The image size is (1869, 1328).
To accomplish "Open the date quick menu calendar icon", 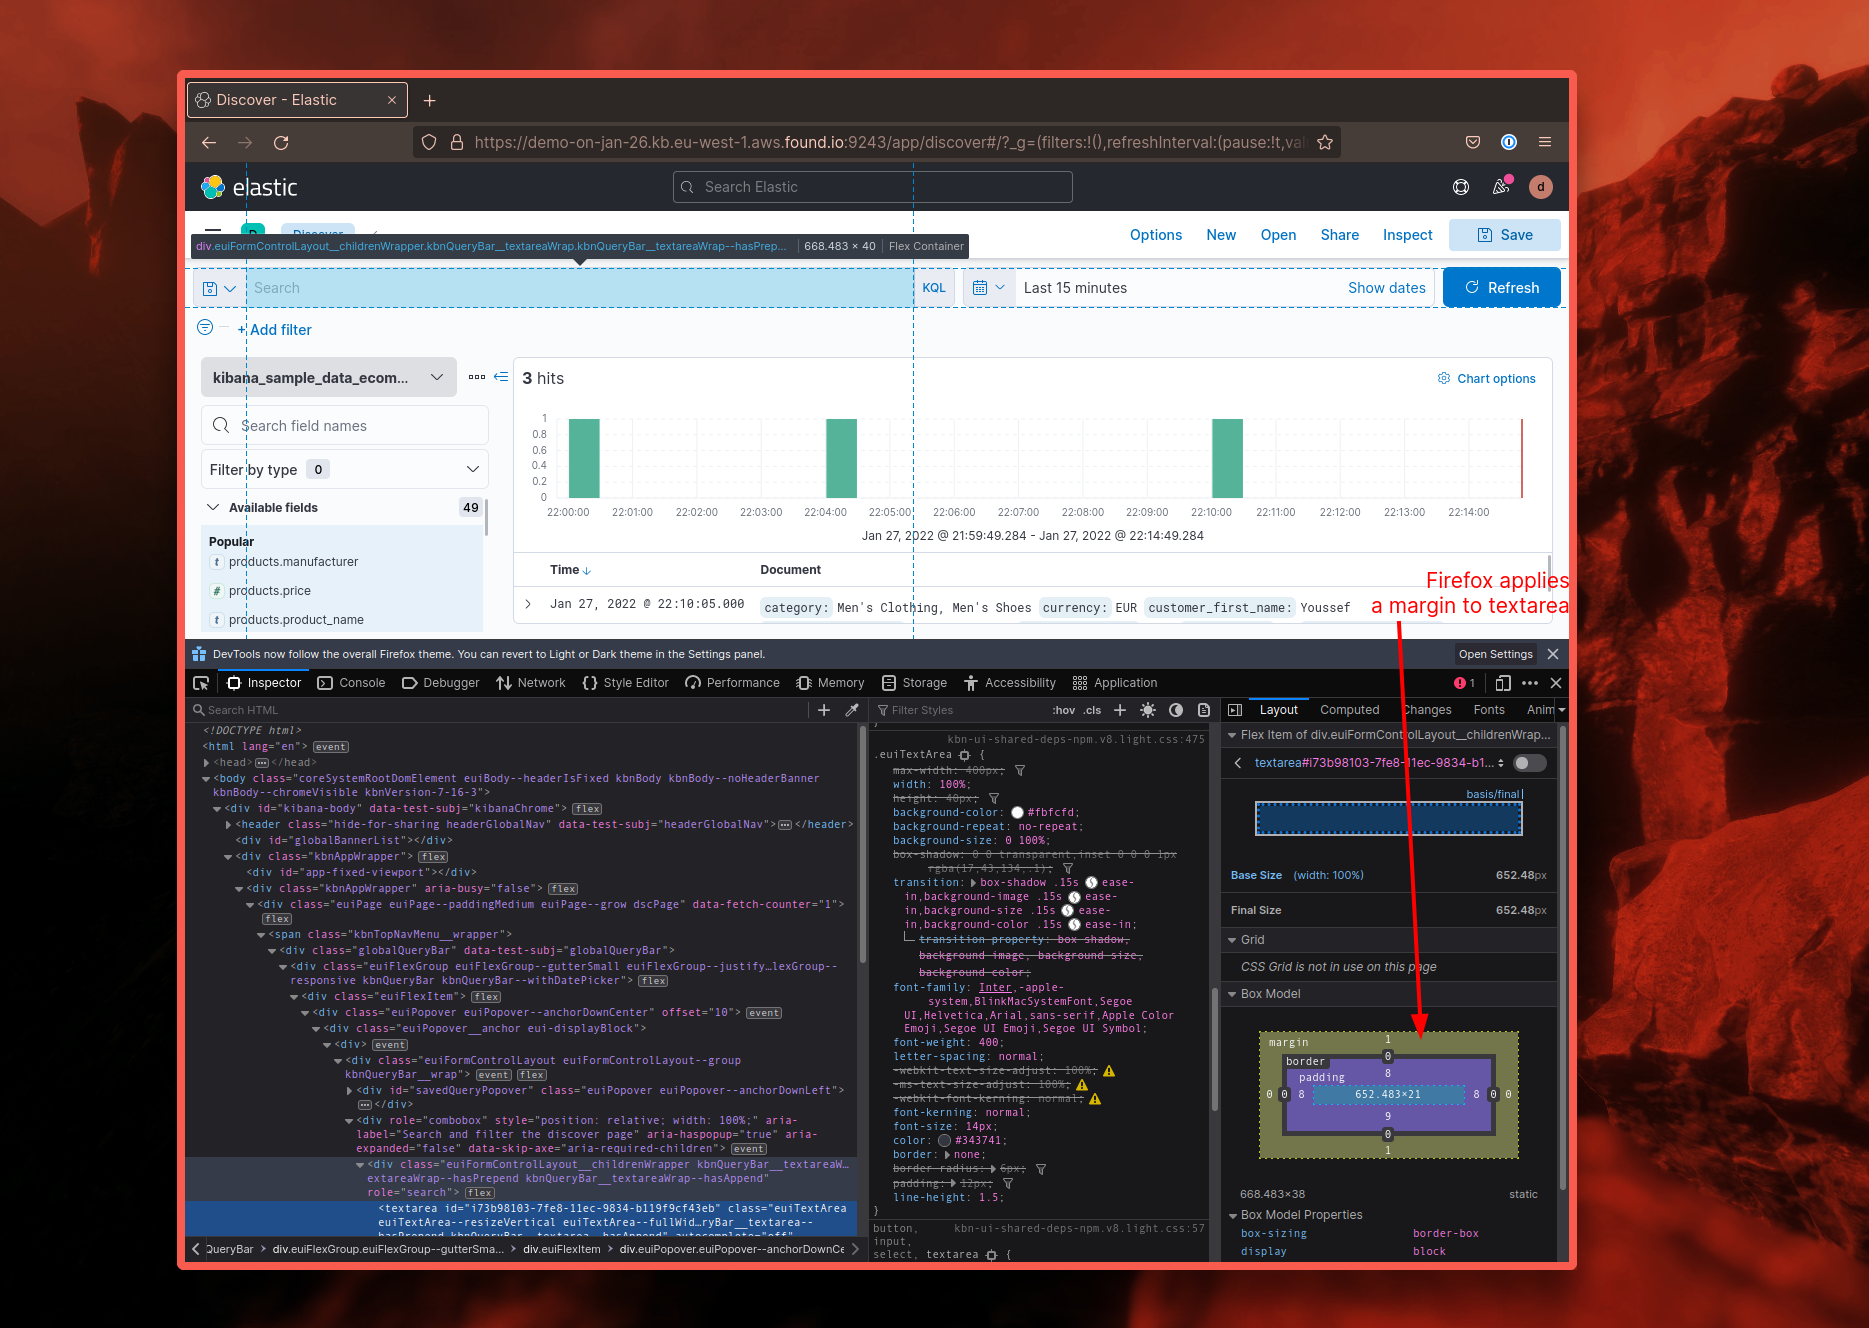I will [x=989, y=288].
